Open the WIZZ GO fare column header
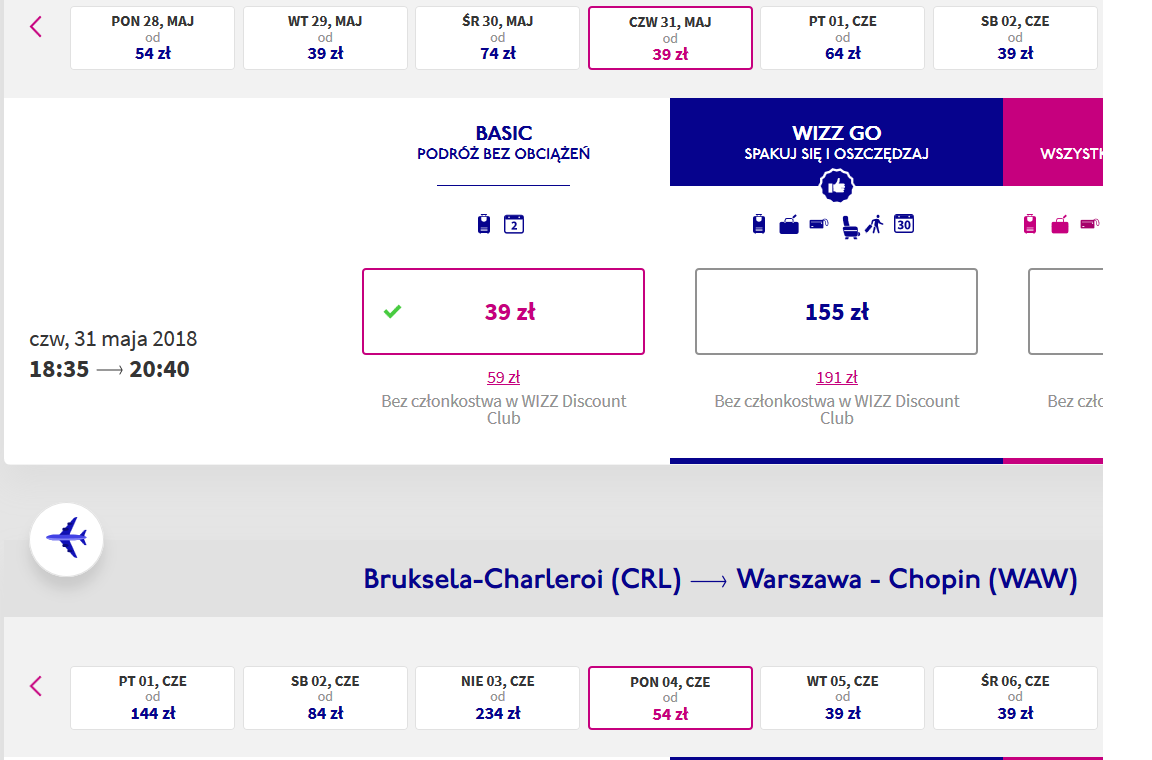Image resolution: width=1152 pixels, height=760 pixels. click(x=836, y=142)
